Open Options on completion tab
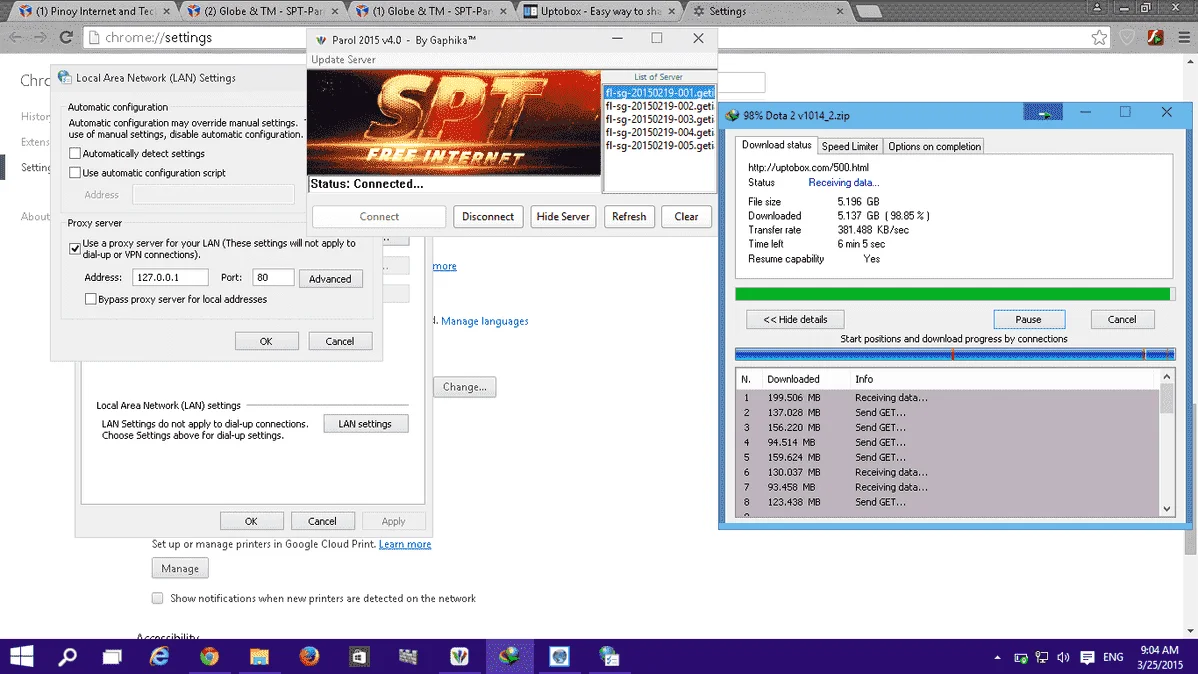 [934, 146]
